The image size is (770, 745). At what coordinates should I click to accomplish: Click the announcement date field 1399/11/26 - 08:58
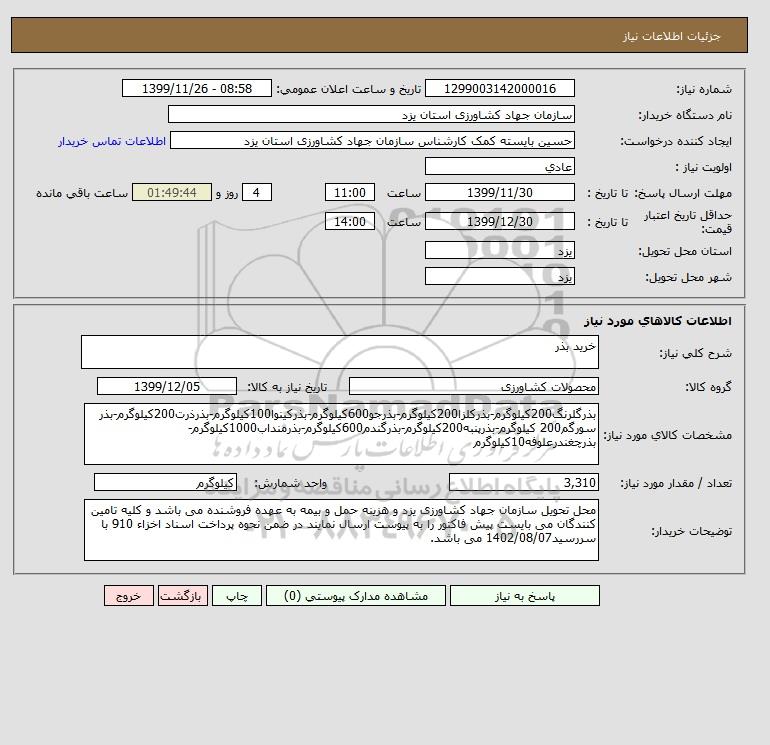(197, 89)
